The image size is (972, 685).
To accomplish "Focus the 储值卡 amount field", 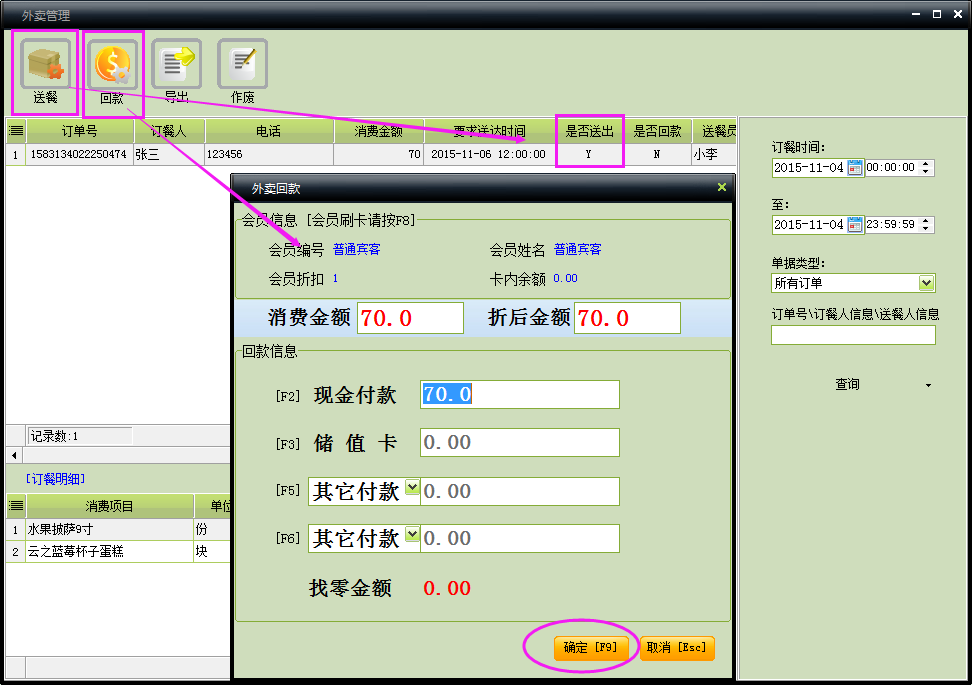I will (x=519, y=443).
